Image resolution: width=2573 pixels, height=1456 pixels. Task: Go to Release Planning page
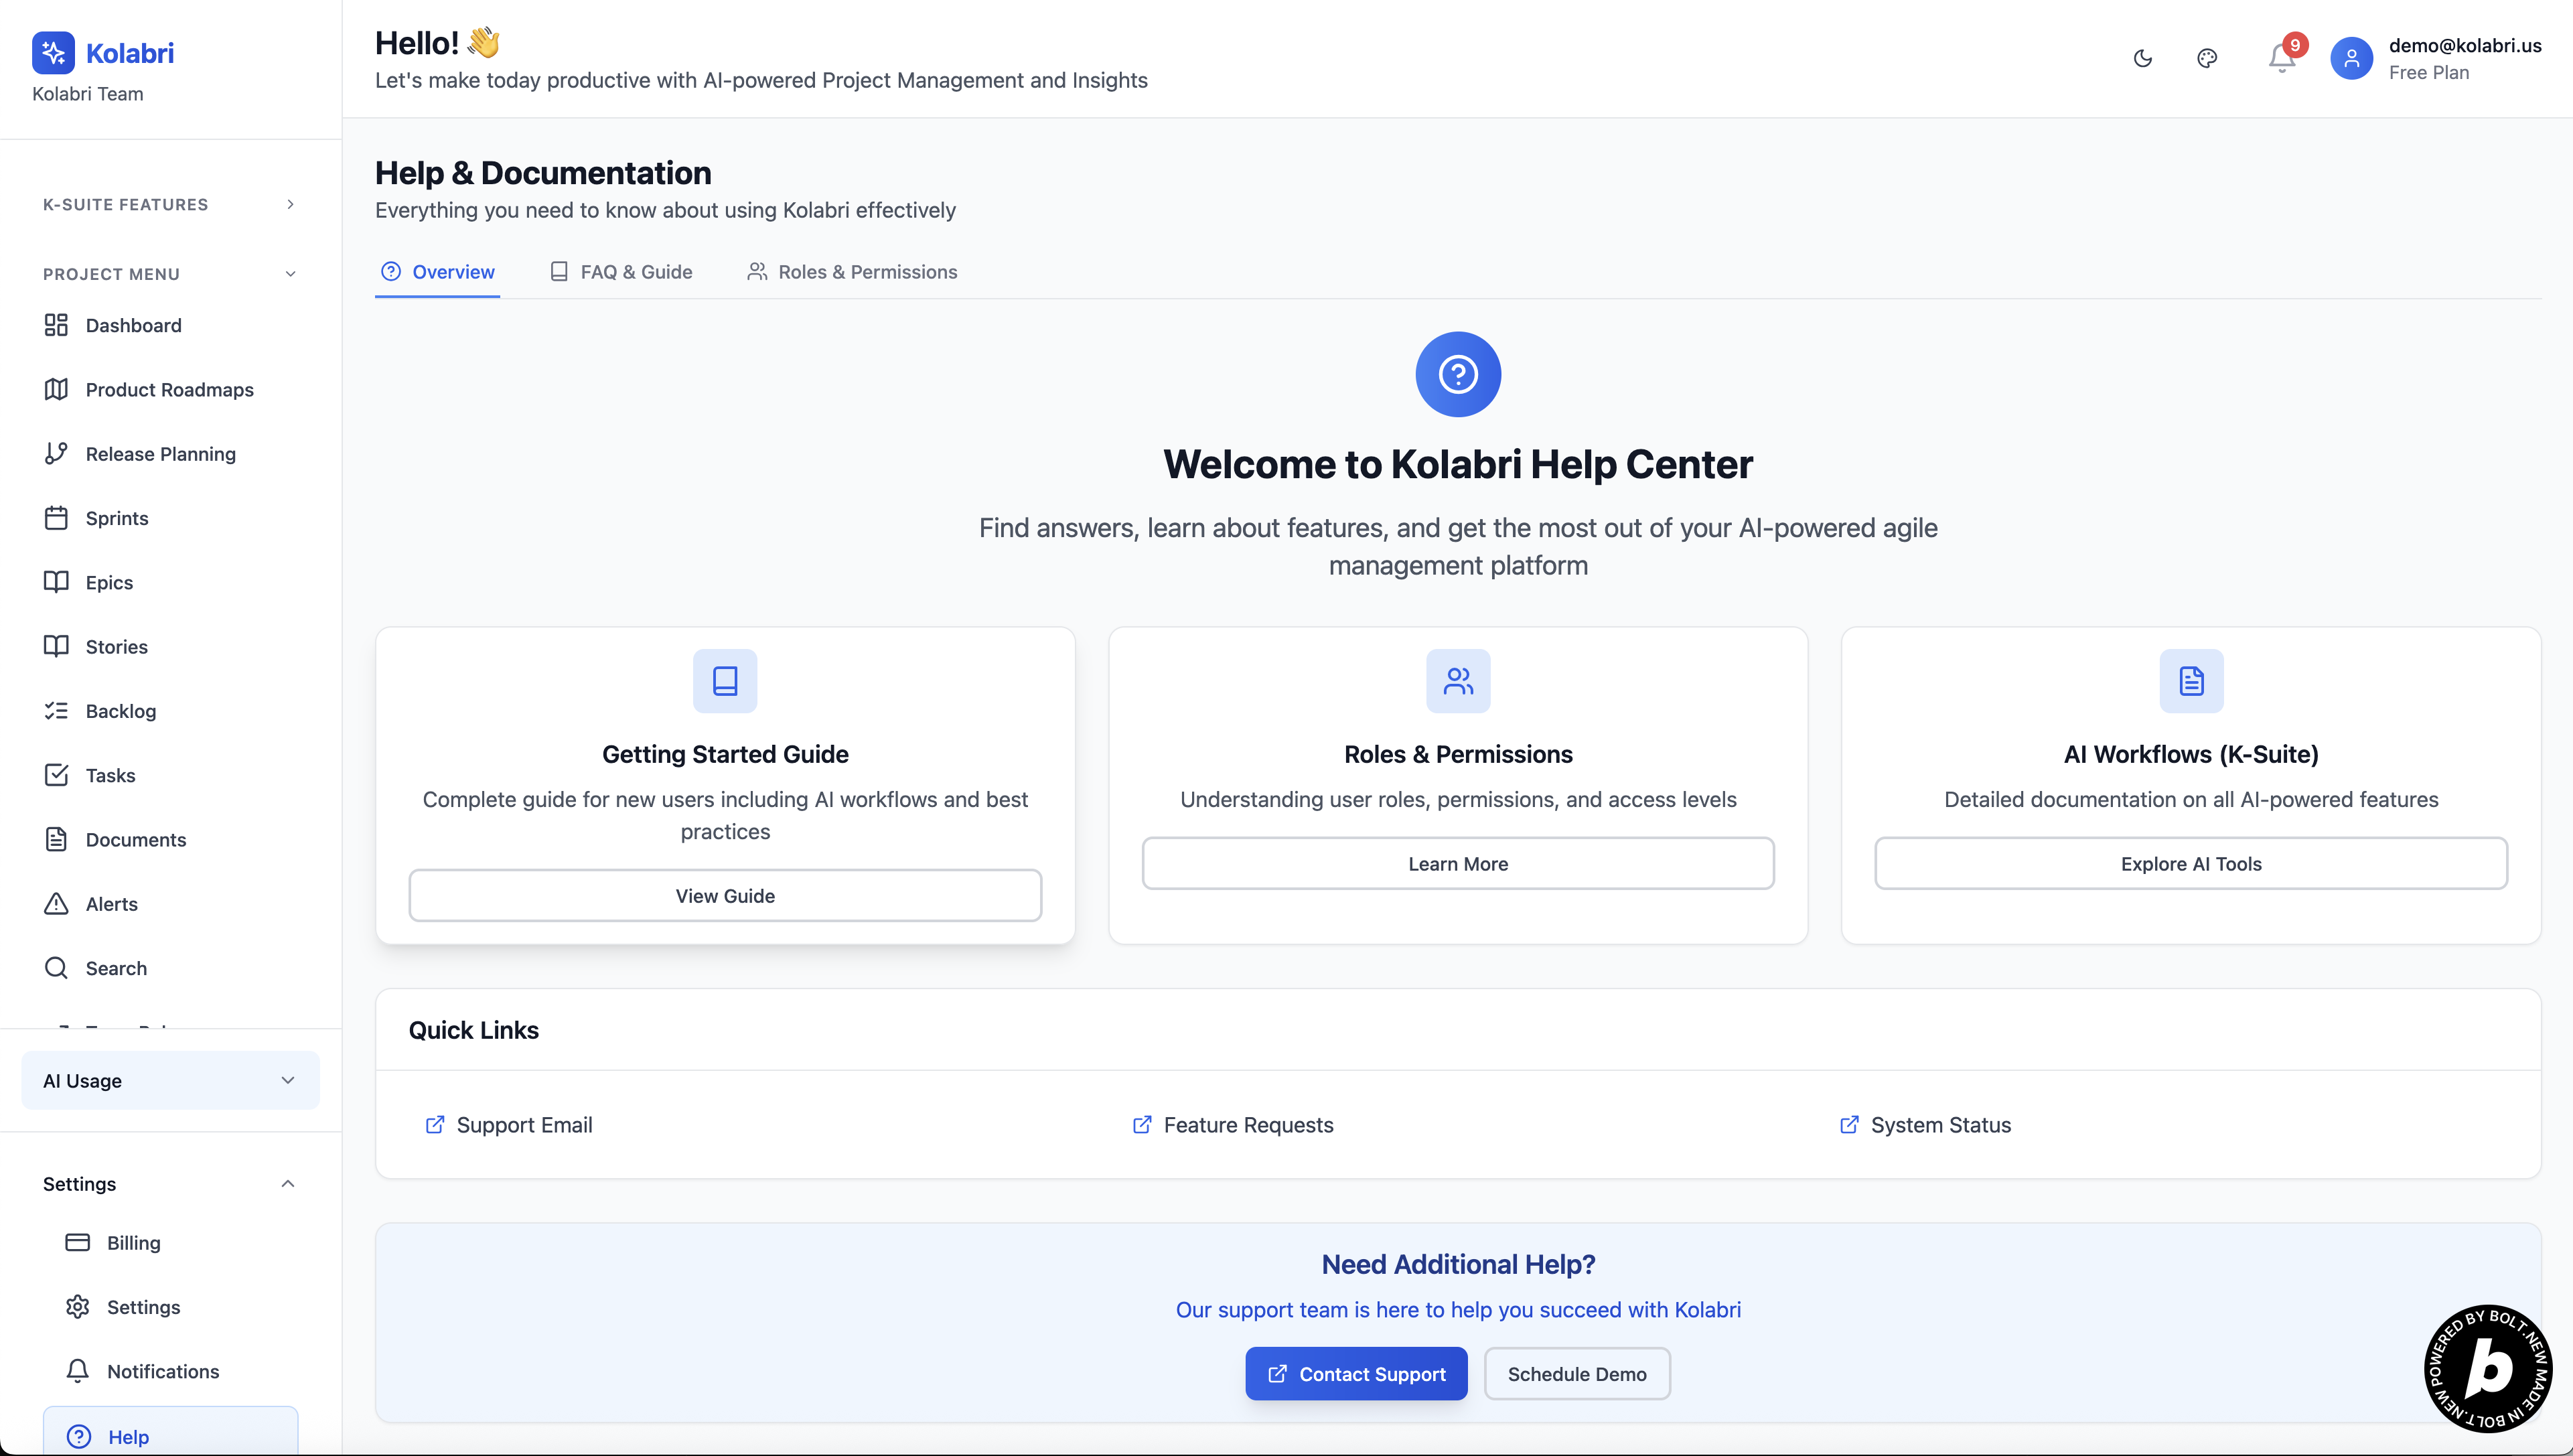160,454
